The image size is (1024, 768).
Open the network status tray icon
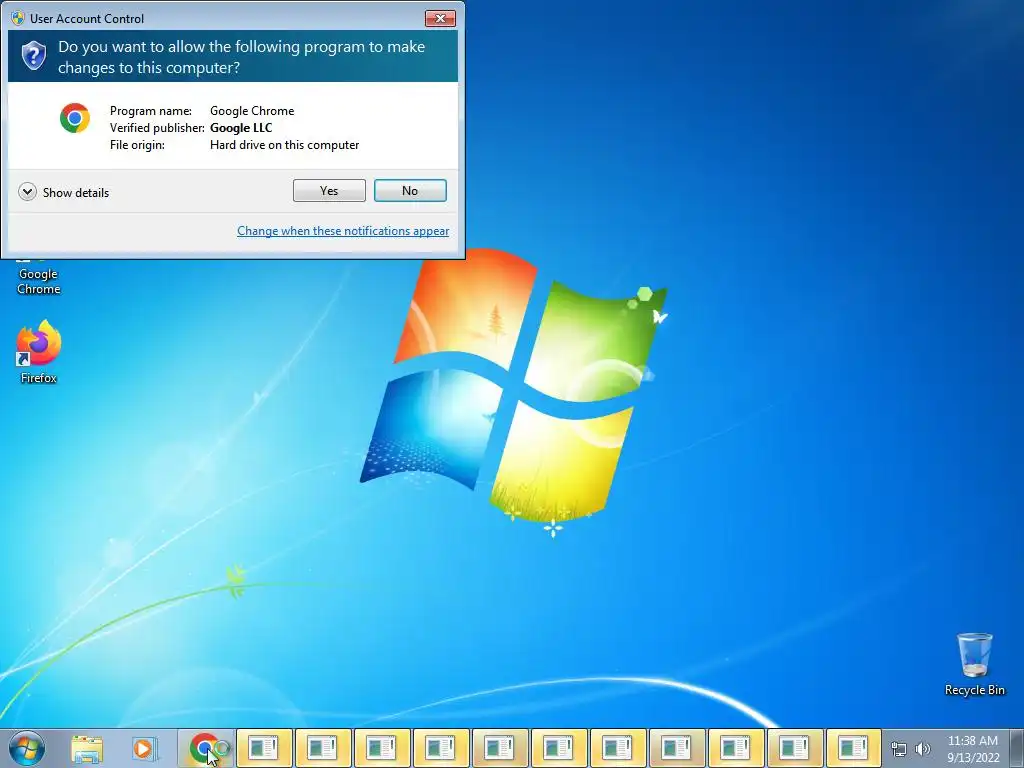click(x=899, y=749)
